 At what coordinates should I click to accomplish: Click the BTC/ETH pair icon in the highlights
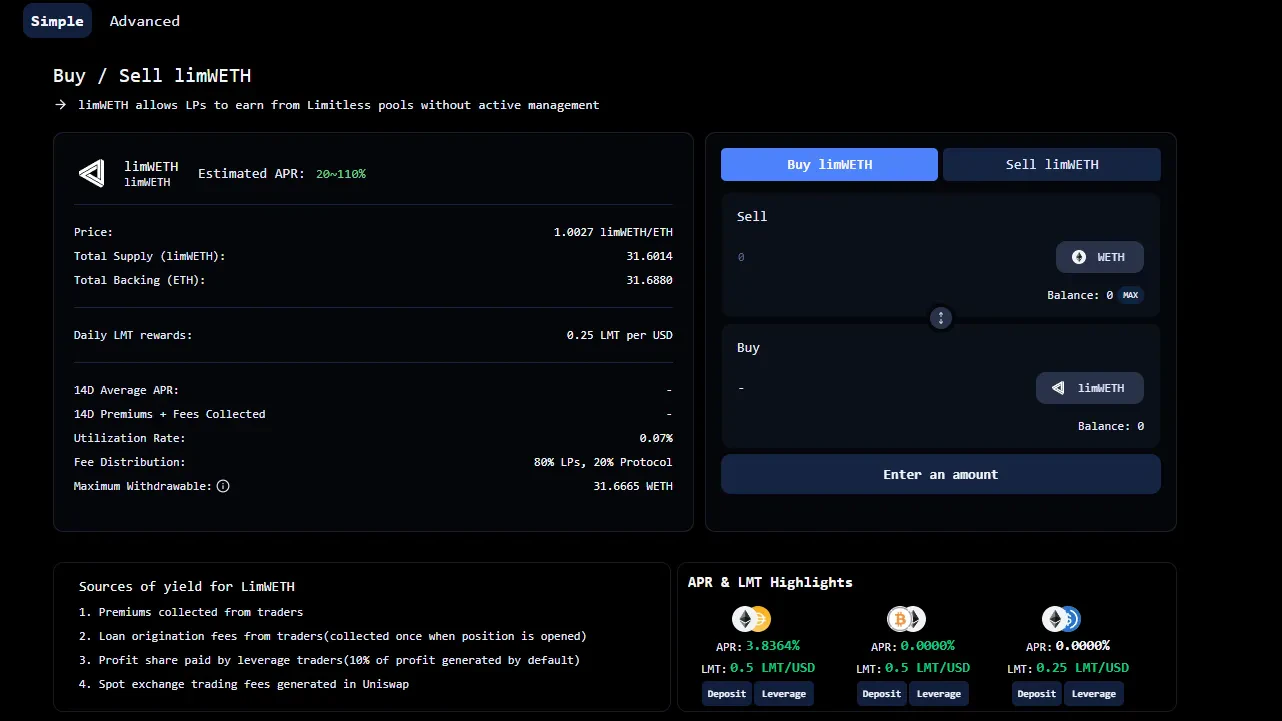coord(907,619)
